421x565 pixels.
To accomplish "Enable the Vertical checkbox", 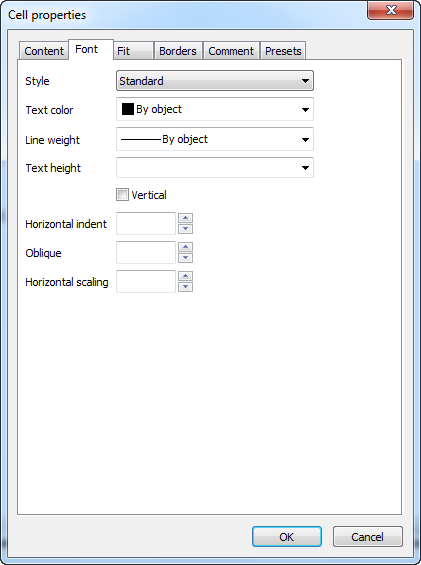I will coord(122,195).
